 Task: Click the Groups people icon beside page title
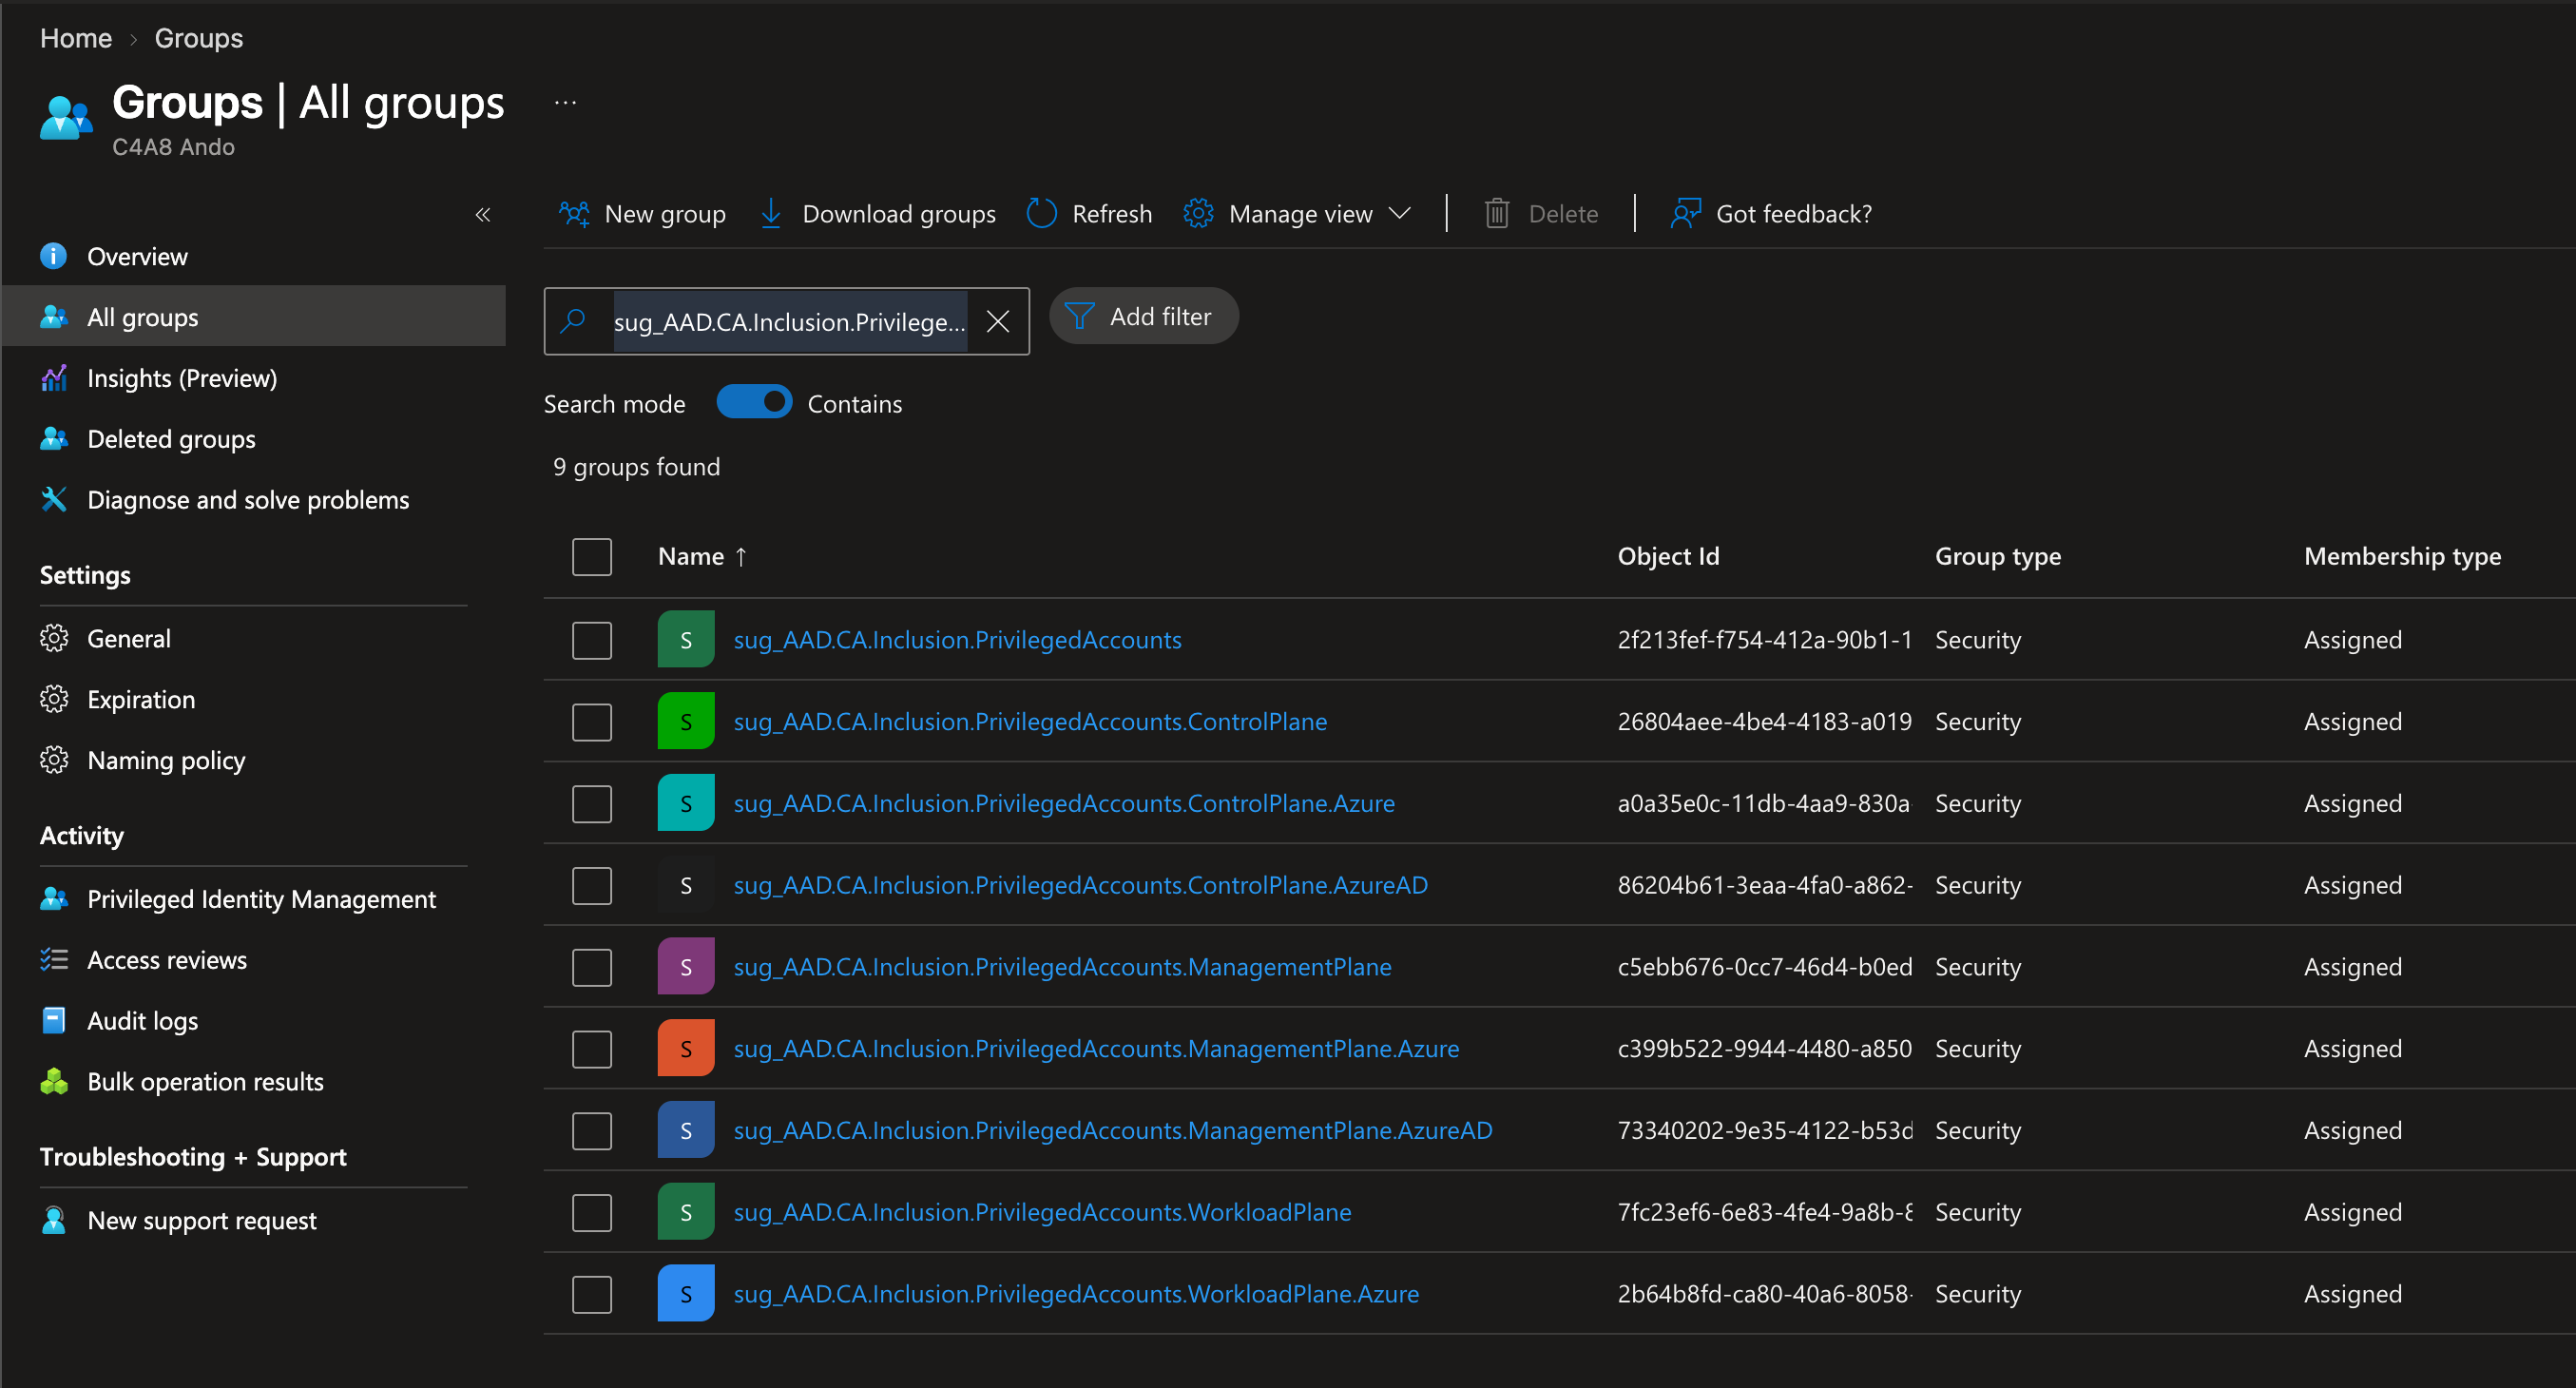pos(66,118)
